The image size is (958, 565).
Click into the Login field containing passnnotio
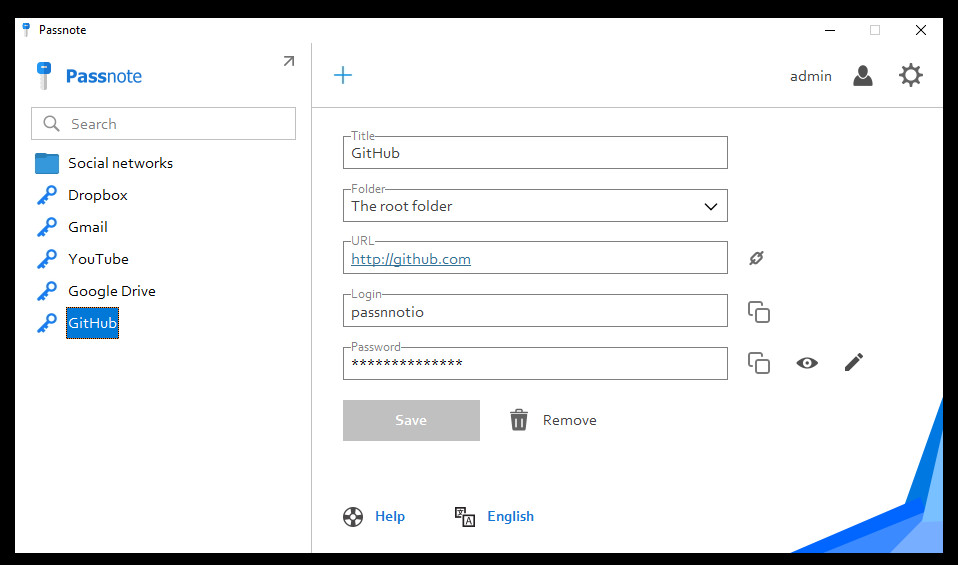535,311
